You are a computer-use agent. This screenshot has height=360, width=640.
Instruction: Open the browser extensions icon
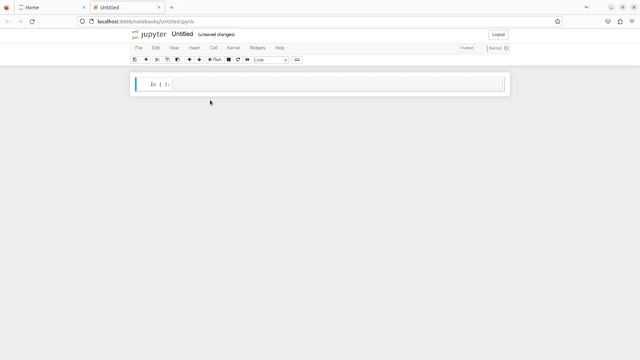click(x=620, y=22)
